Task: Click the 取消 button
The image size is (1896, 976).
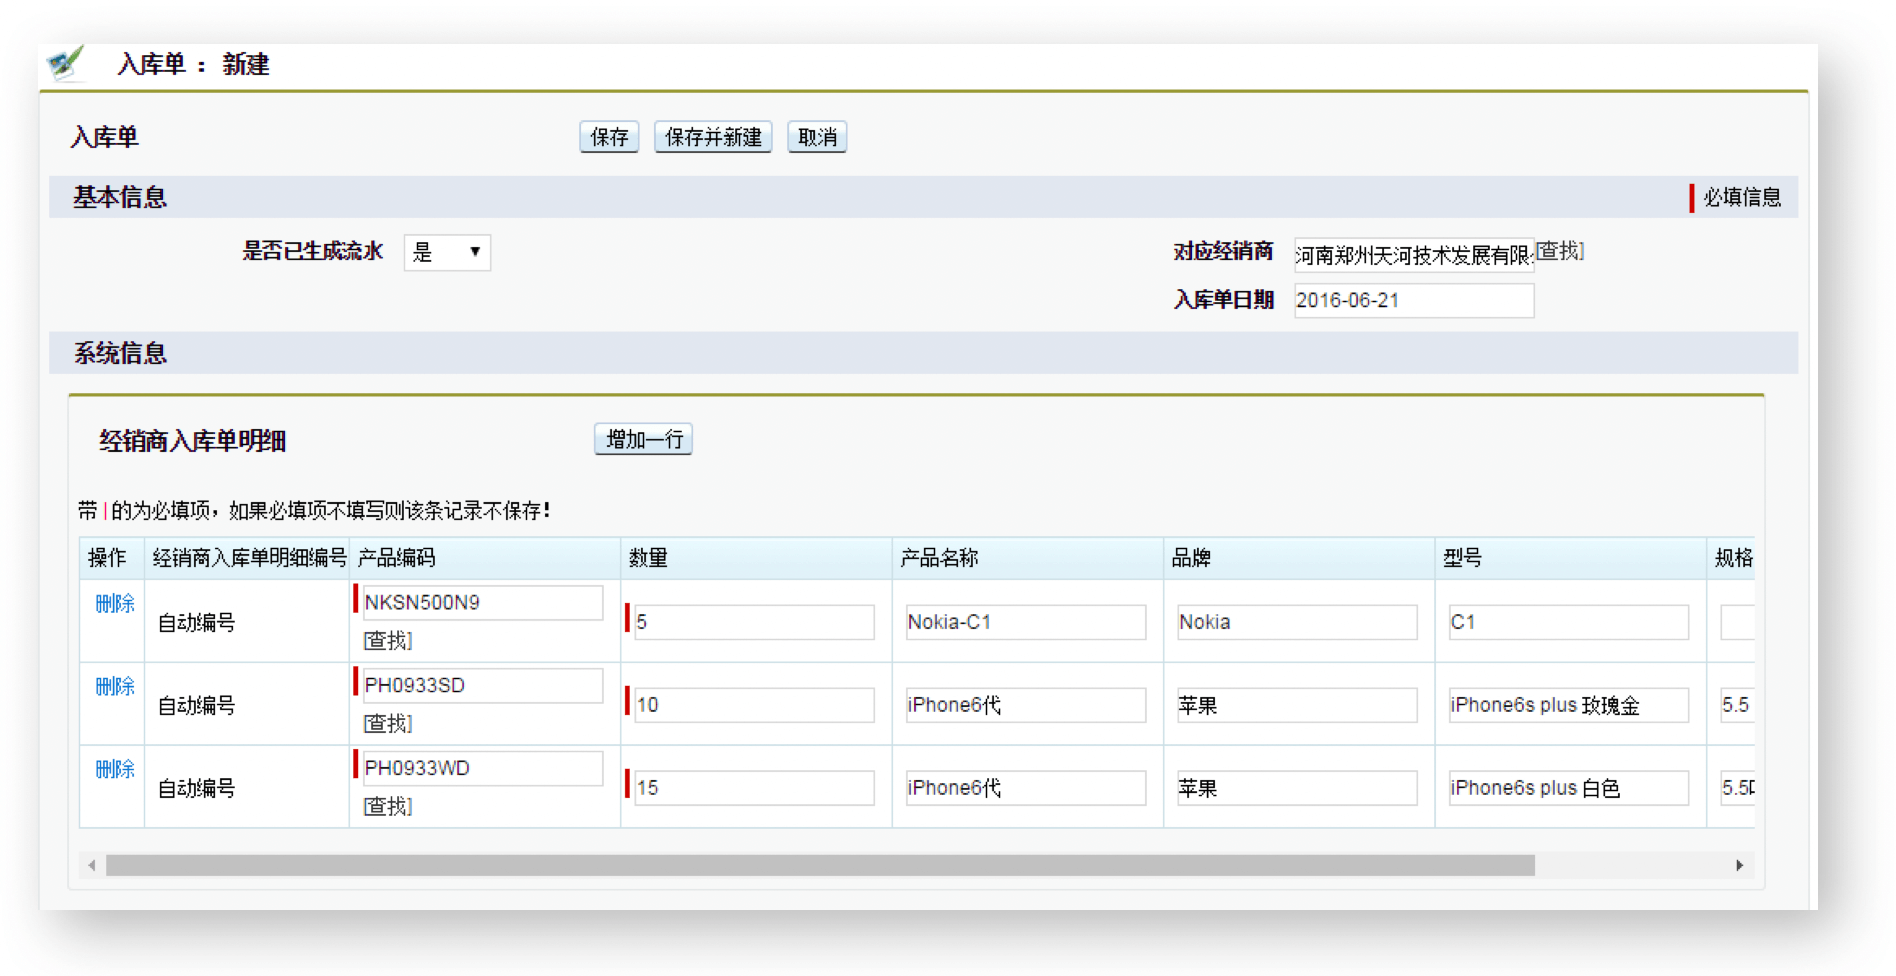Action: 817,137
